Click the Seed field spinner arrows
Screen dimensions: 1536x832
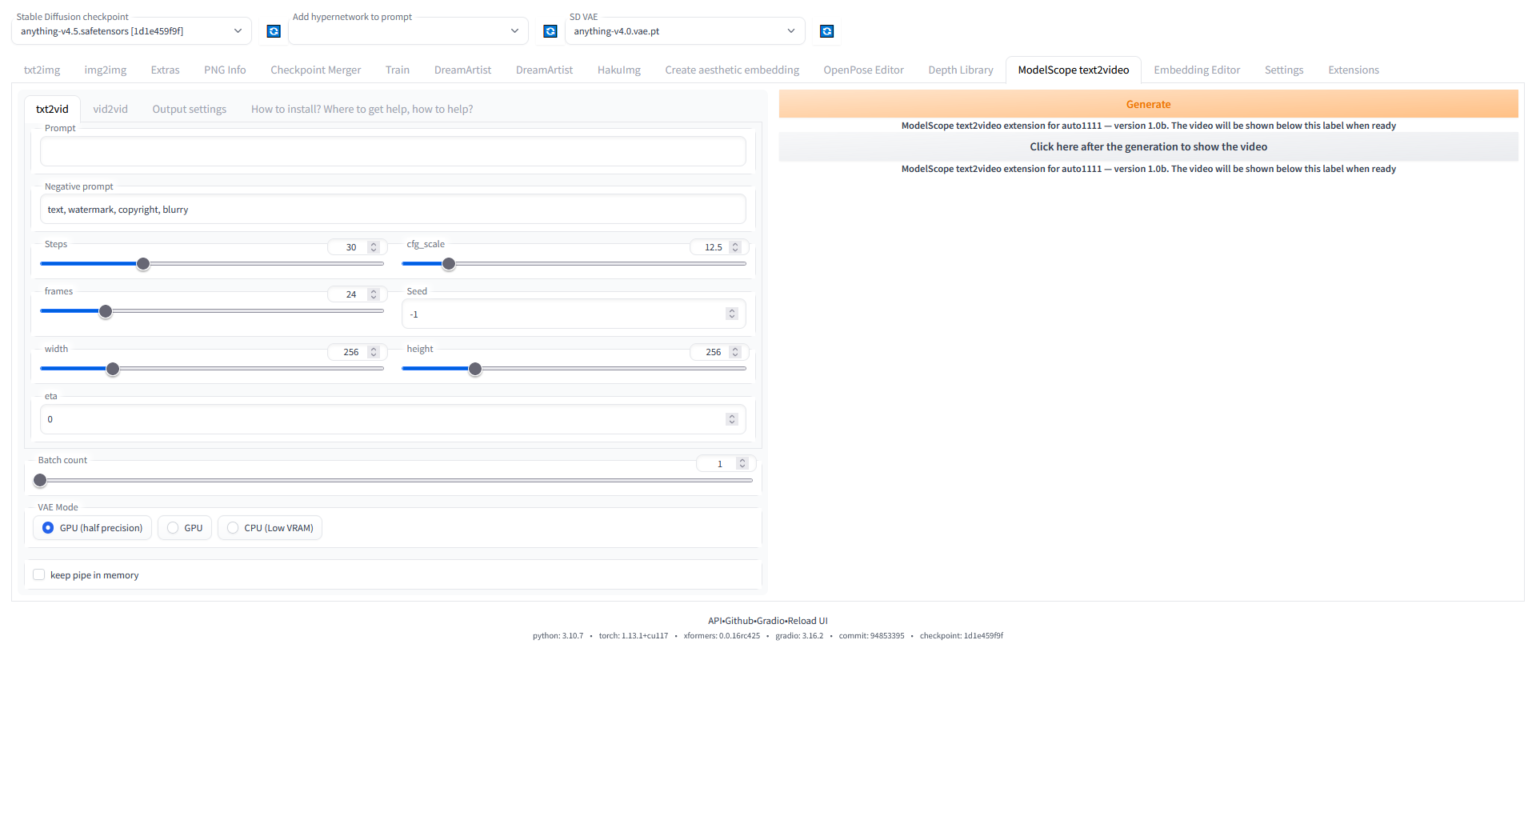(732, 314)
